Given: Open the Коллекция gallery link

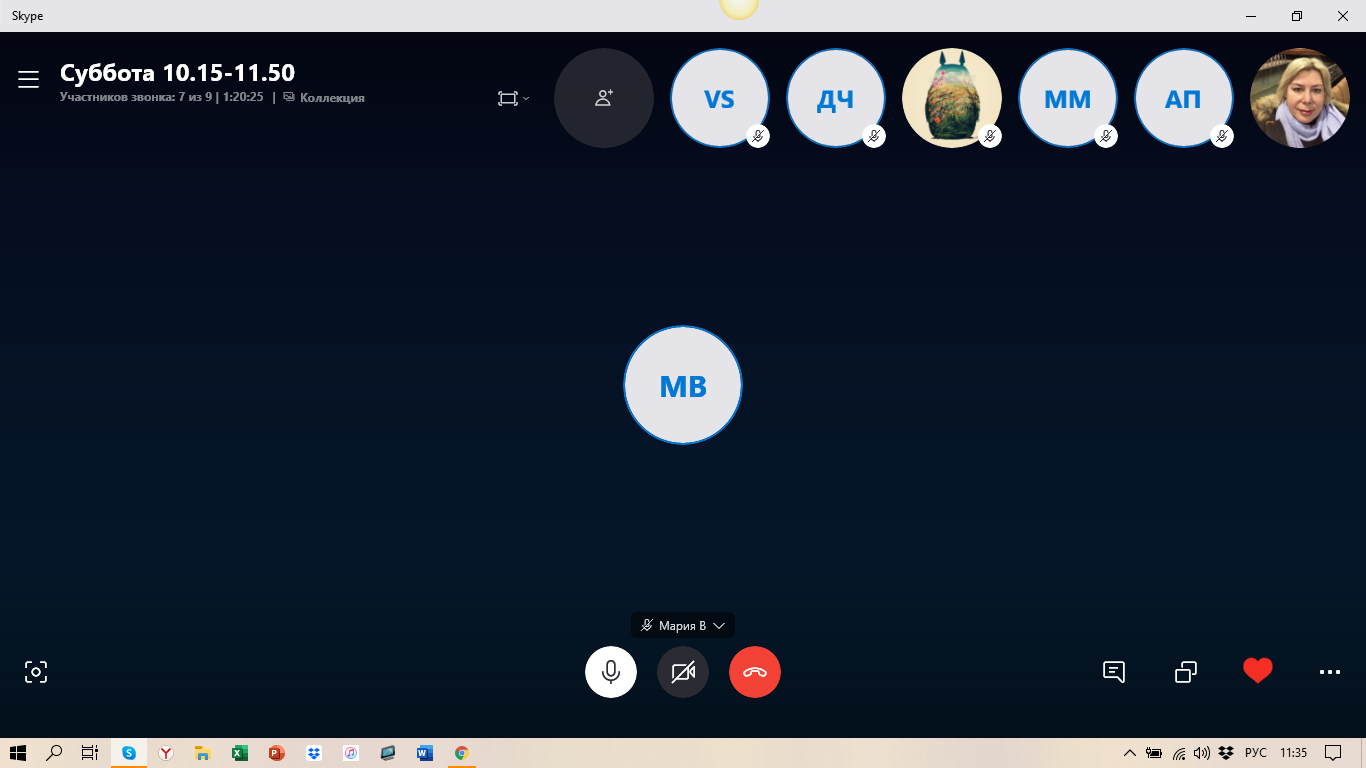Looking at the screenshot, I should (331, 98).
